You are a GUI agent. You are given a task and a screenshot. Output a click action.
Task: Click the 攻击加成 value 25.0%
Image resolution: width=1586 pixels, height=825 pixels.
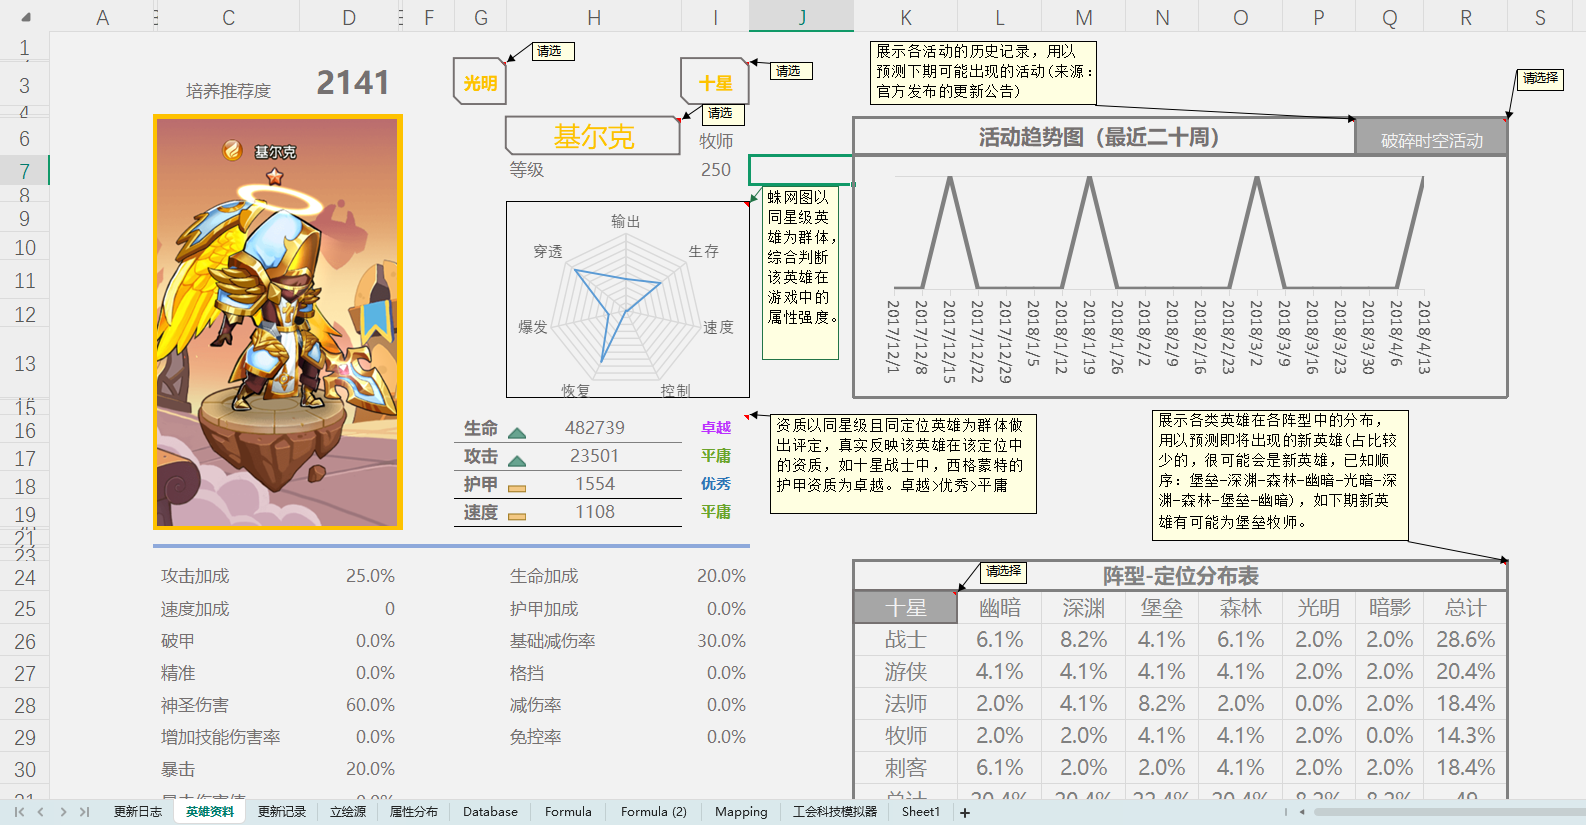(x=370, y=577)
